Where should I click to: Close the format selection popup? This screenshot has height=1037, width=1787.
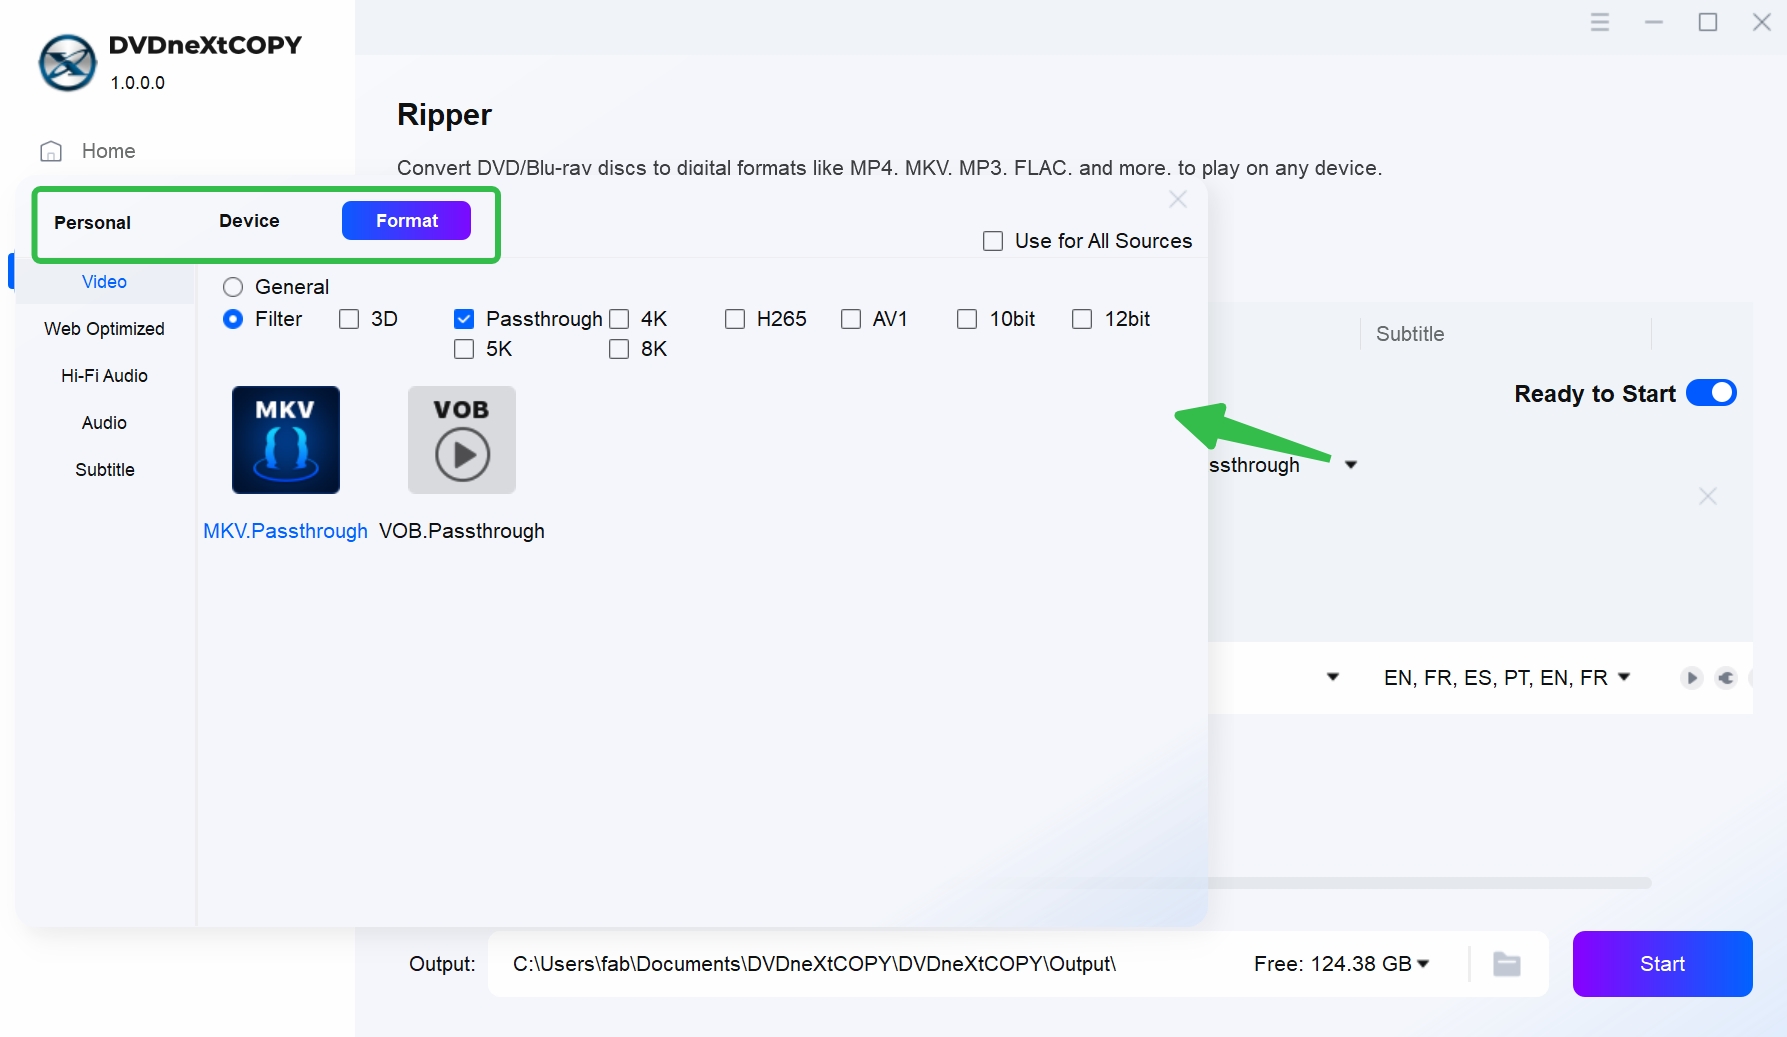click(x=1178, y=199)
